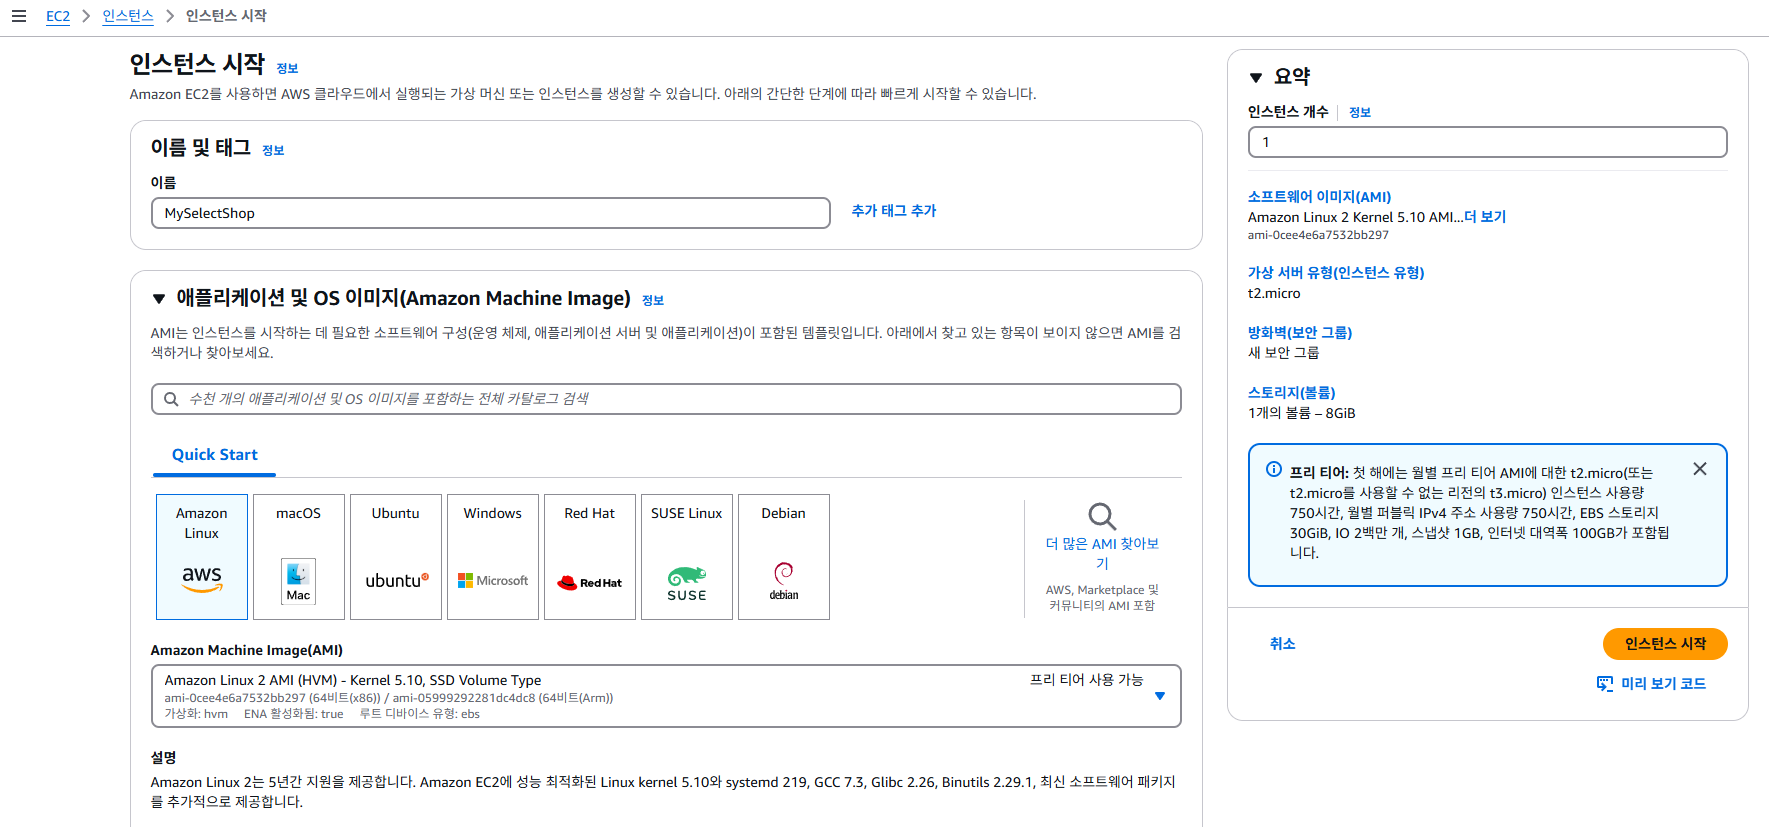Click the info icon in free tier notice
Screen dimensions: 1769x827
(1274, 469)
